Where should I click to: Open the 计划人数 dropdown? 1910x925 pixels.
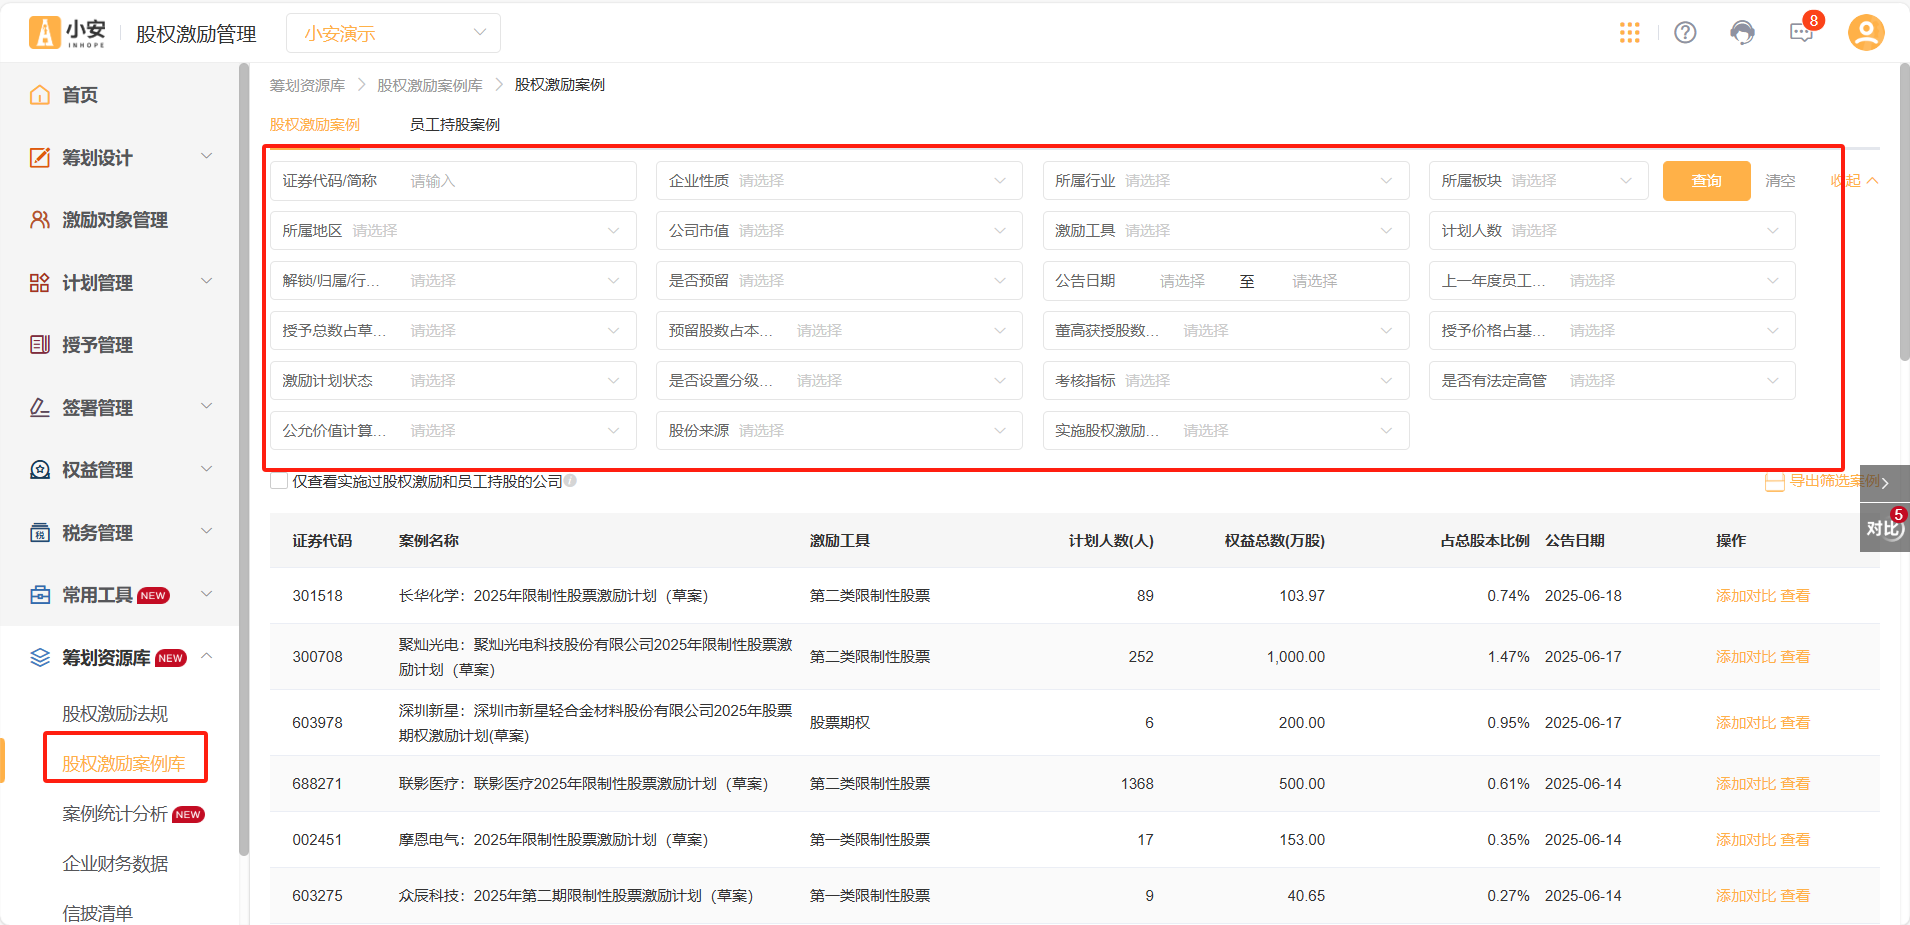[1612, 231]
